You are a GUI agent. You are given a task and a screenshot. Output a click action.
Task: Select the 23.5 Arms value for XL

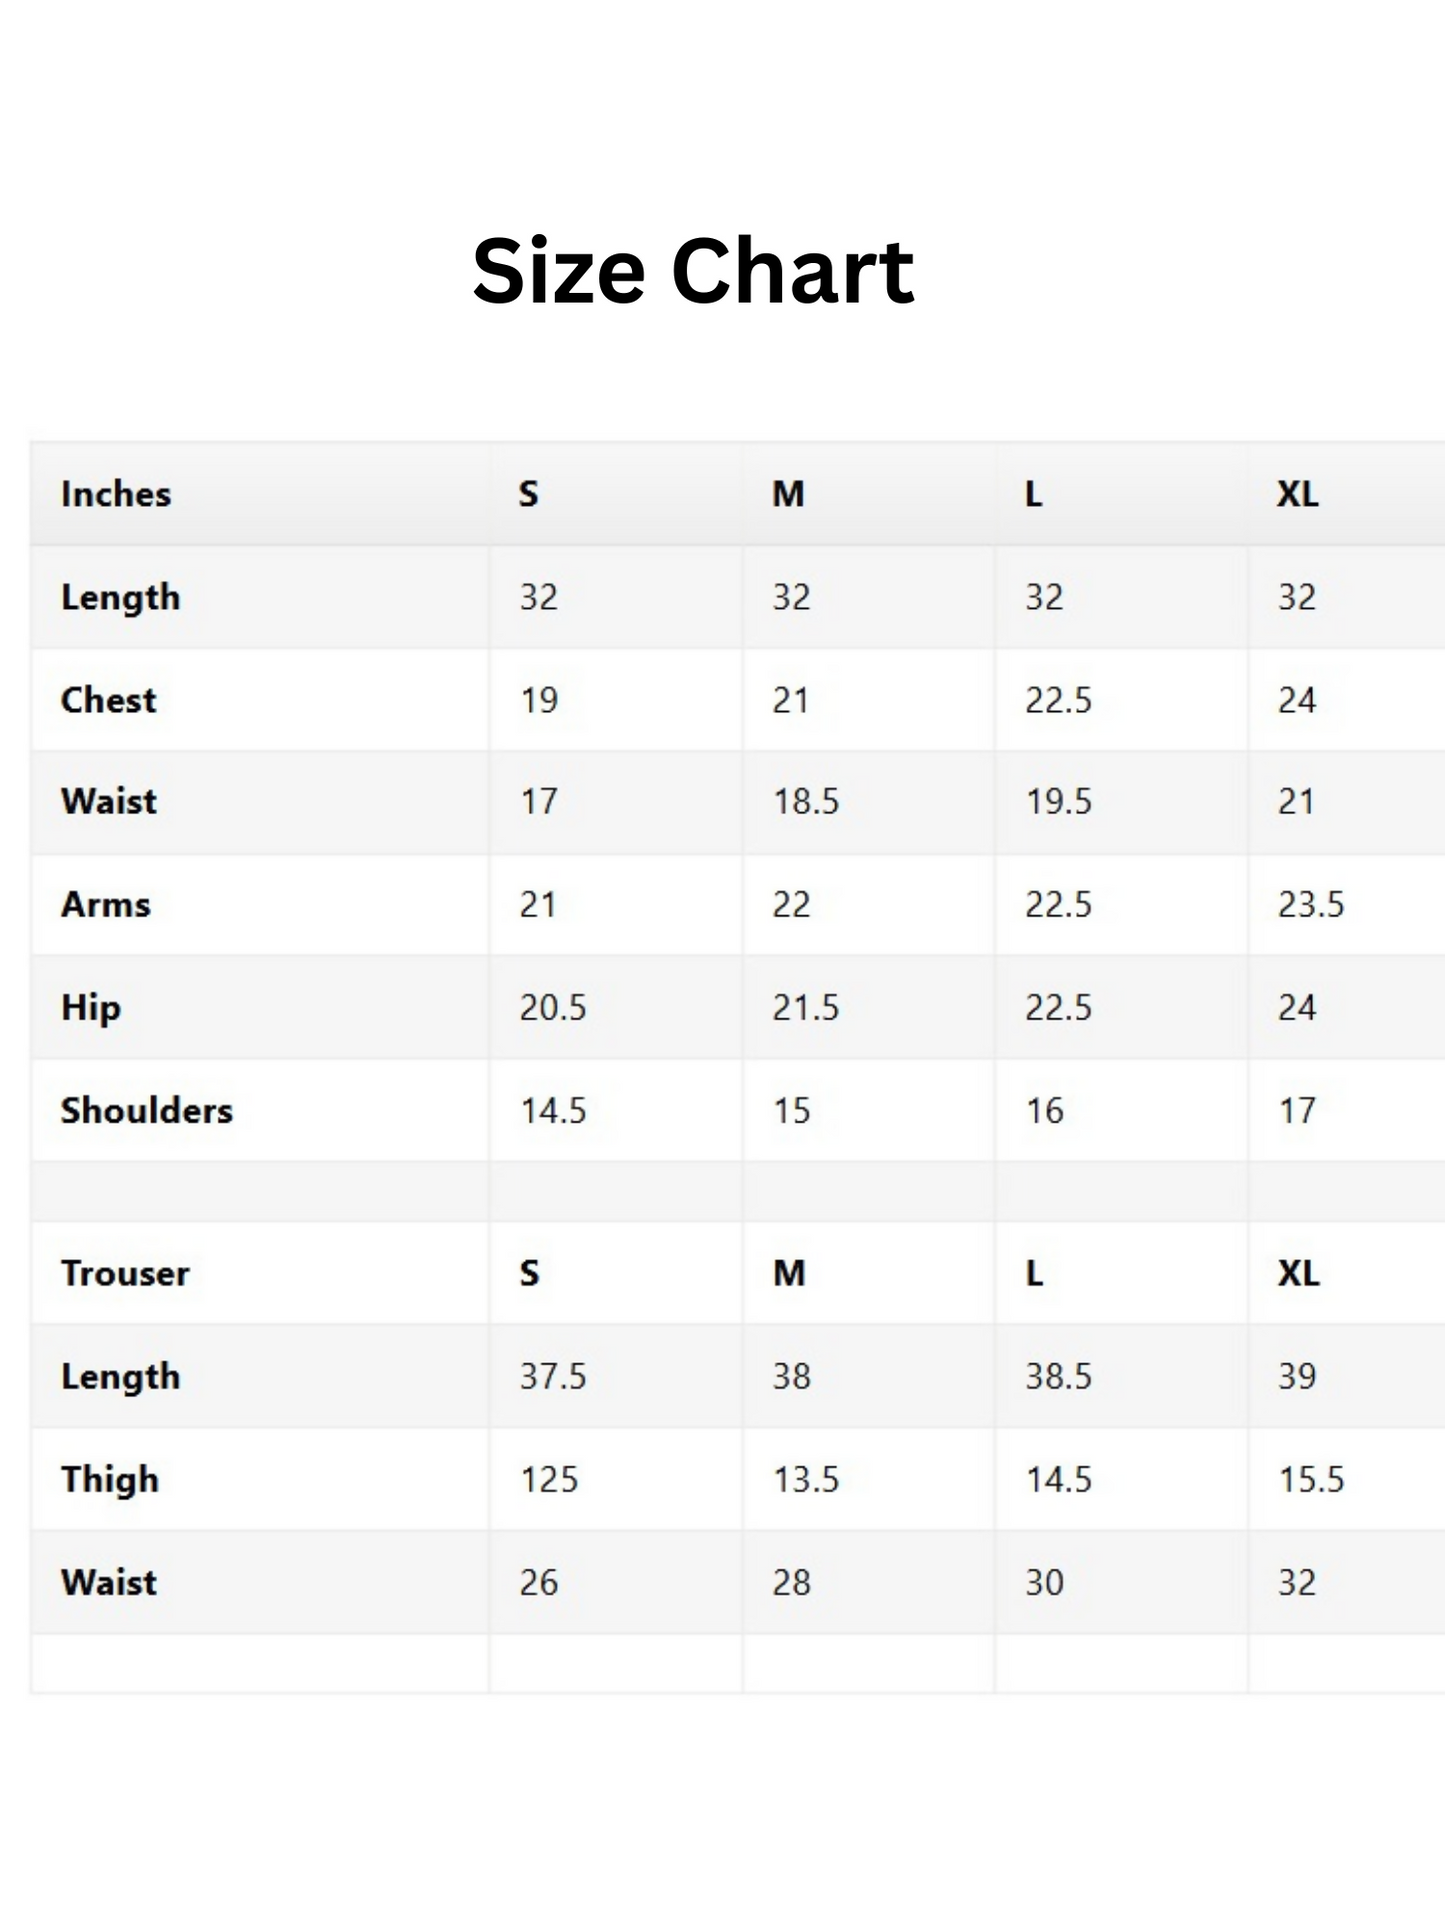coord(1311,905)
